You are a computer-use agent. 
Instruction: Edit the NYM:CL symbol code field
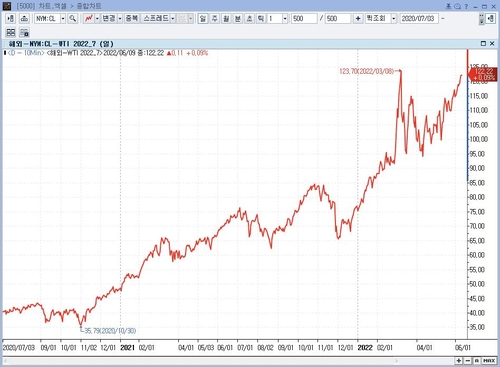tap(47, 18)
